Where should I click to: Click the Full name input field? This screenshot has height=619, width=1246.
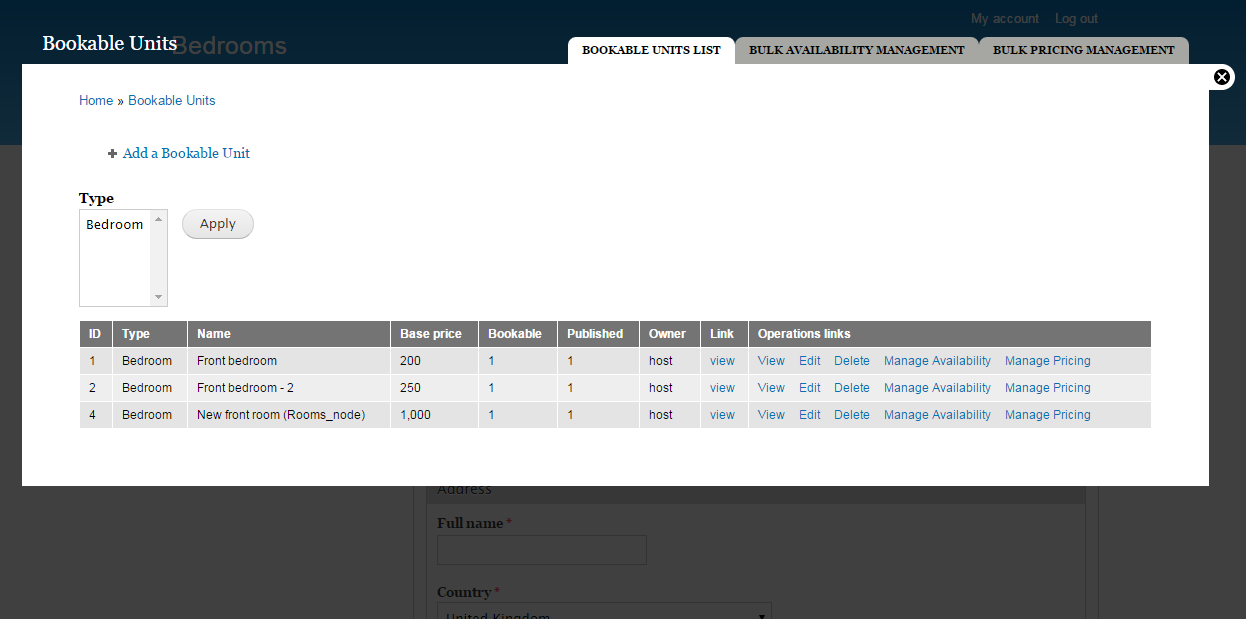click(541, 550)
